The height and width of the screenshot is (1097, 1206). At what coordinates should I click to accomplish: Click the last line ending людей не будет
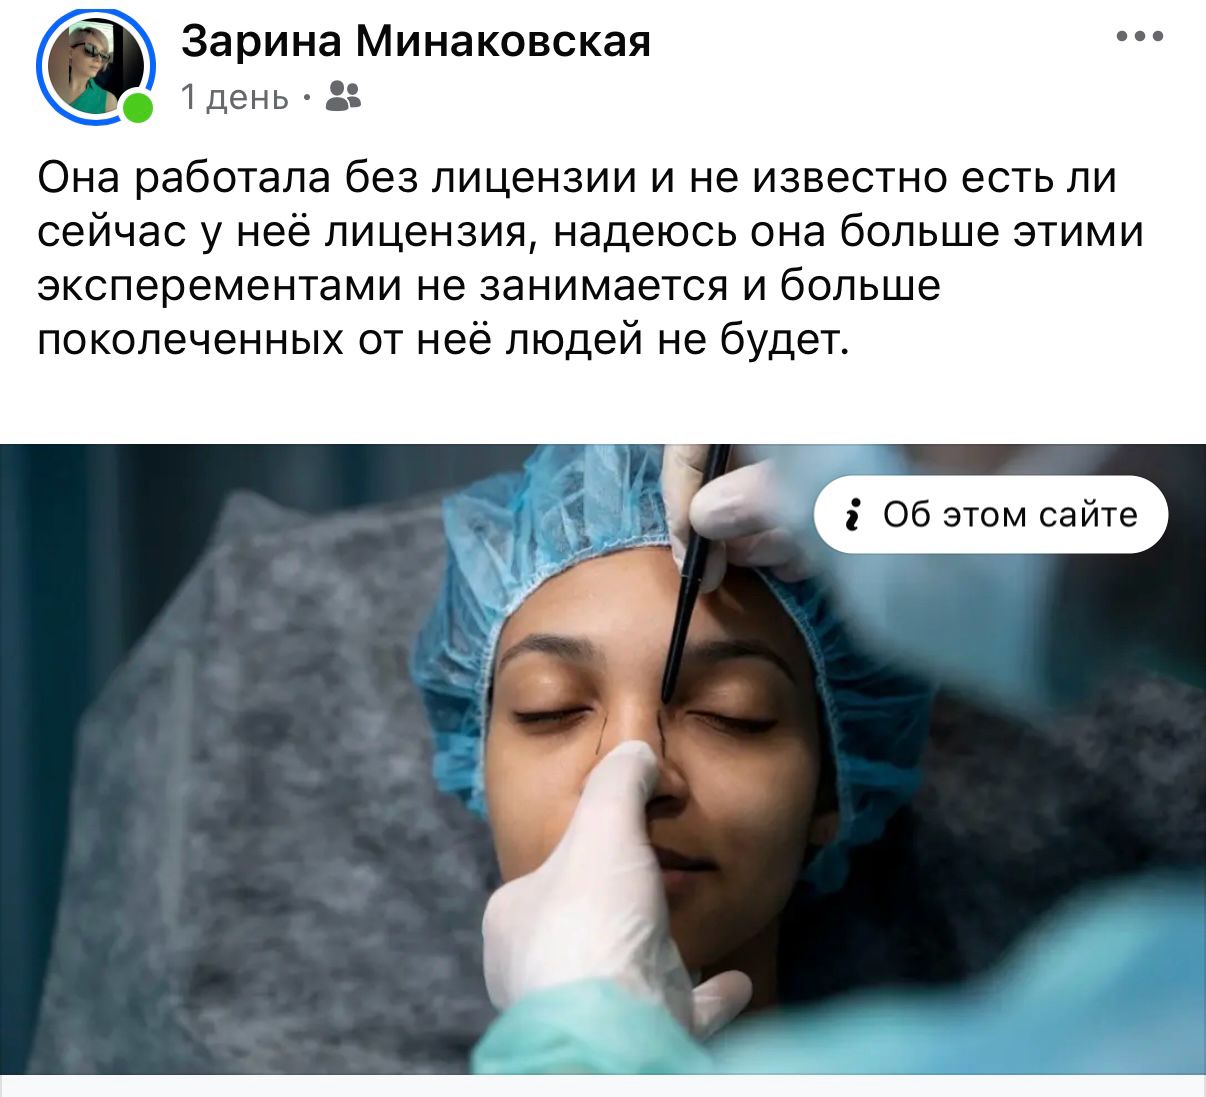[443, 340]
